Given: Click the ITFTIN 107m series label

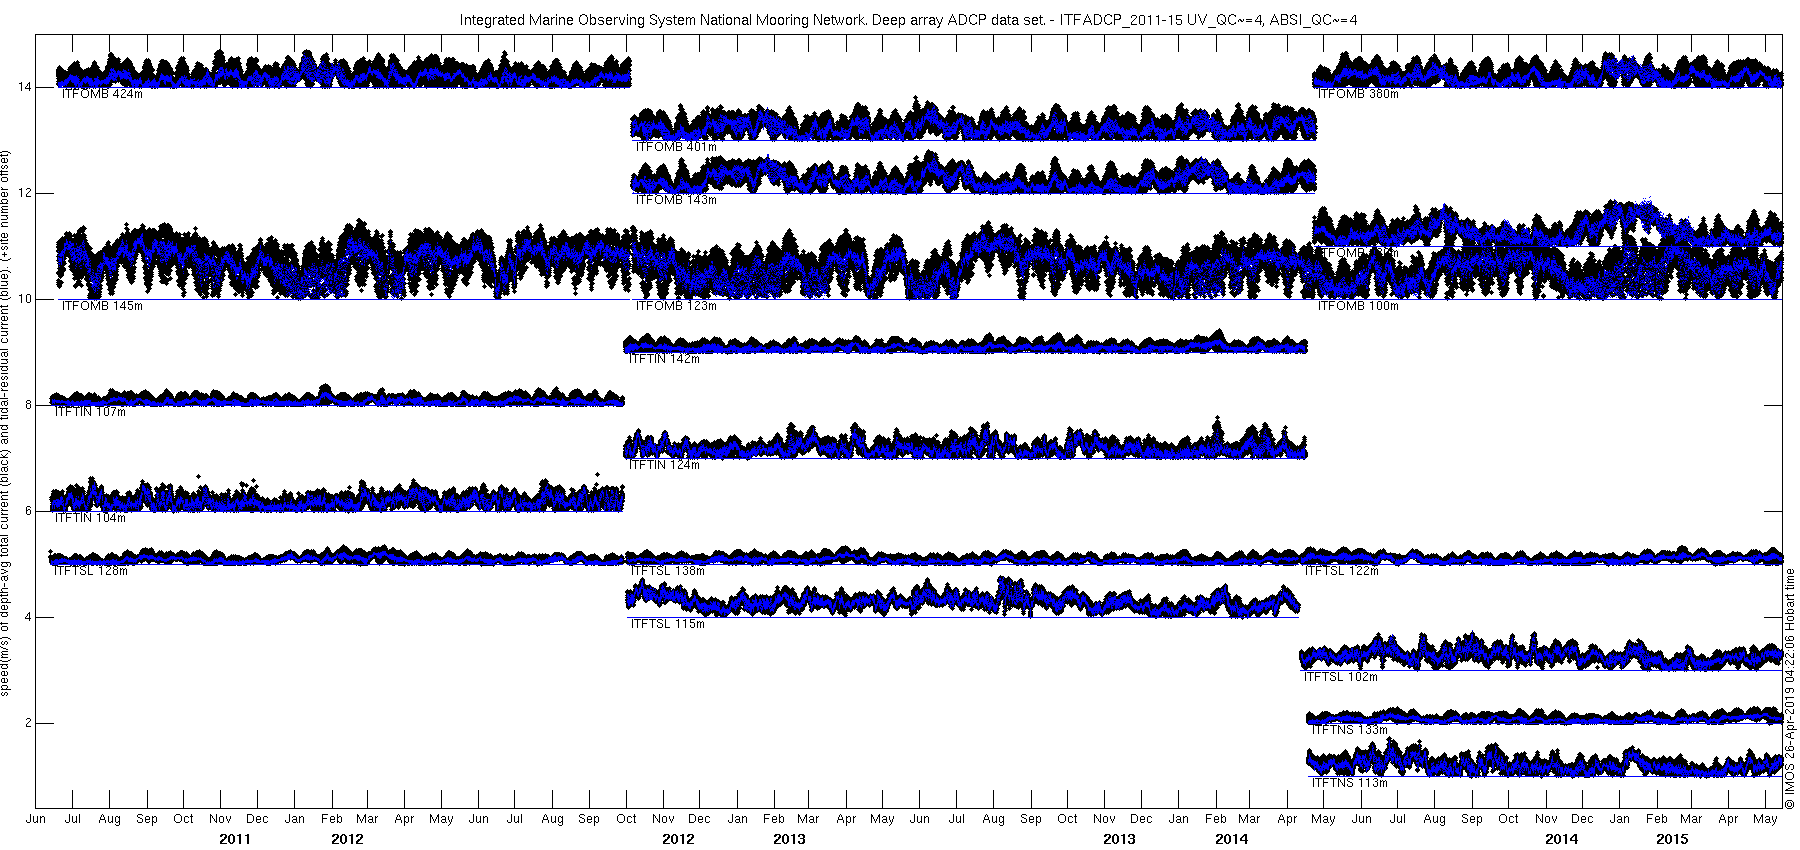Looking at the screenshot, I should 90,412.
